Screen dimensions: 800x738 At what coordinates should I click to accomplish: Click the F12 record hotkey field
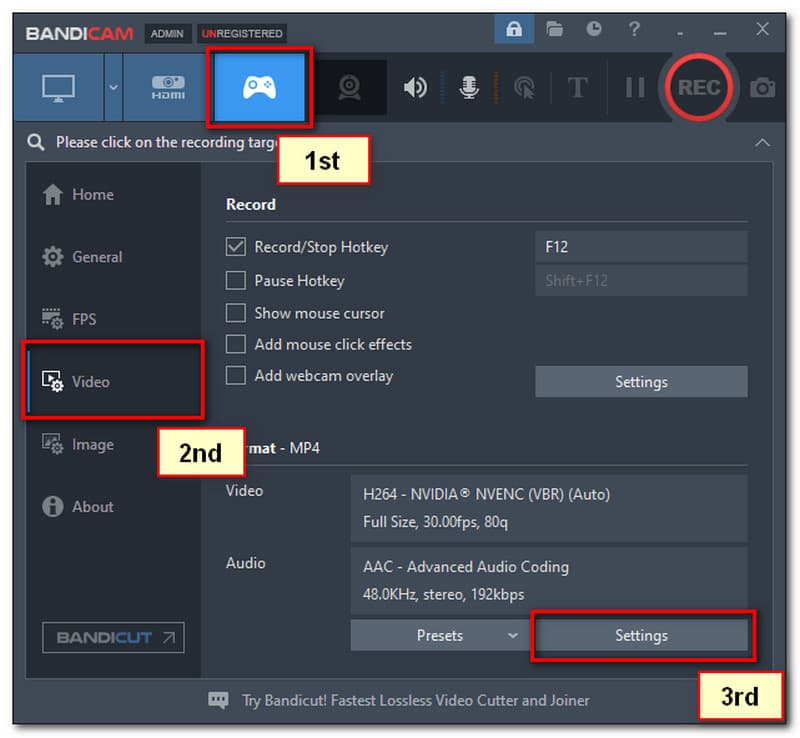641,247
